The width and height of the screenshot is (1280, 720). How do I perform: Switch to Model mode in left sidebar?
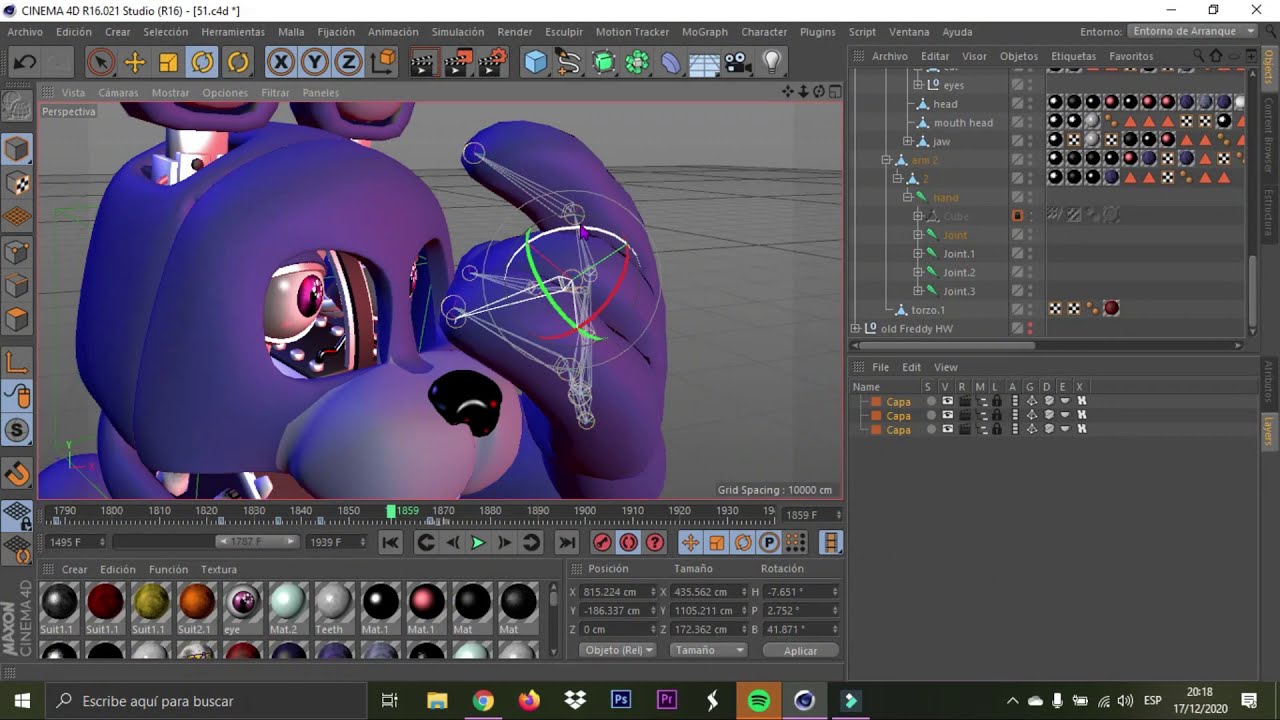tap(17, 149)
